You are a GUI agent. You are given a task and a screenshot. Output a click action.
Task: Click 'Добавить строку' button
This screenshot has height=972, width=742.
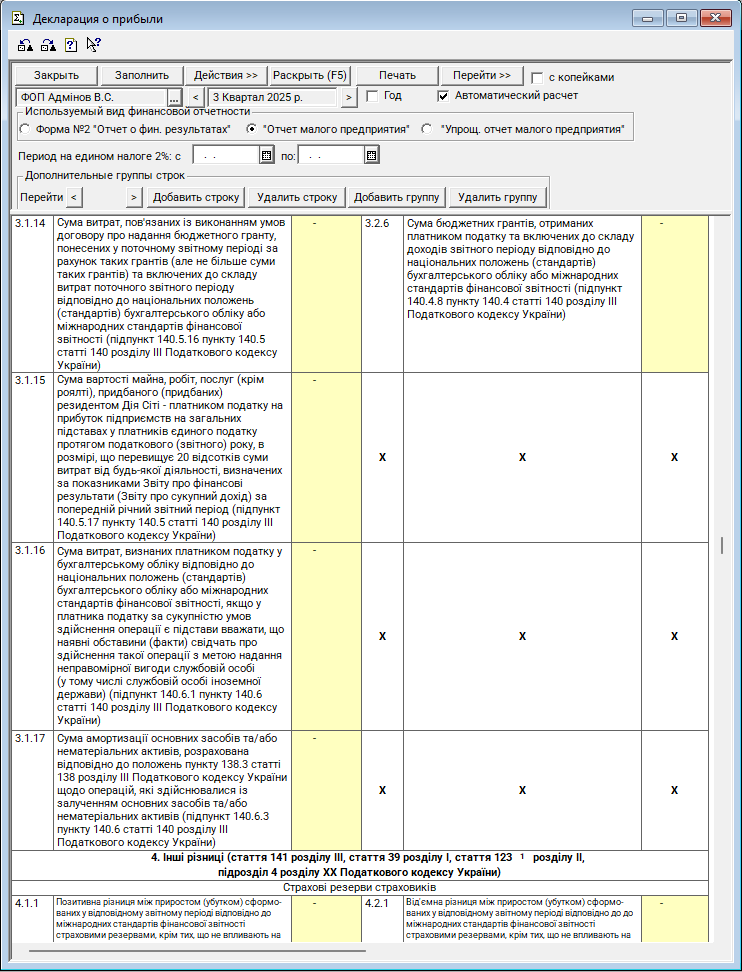196,197
